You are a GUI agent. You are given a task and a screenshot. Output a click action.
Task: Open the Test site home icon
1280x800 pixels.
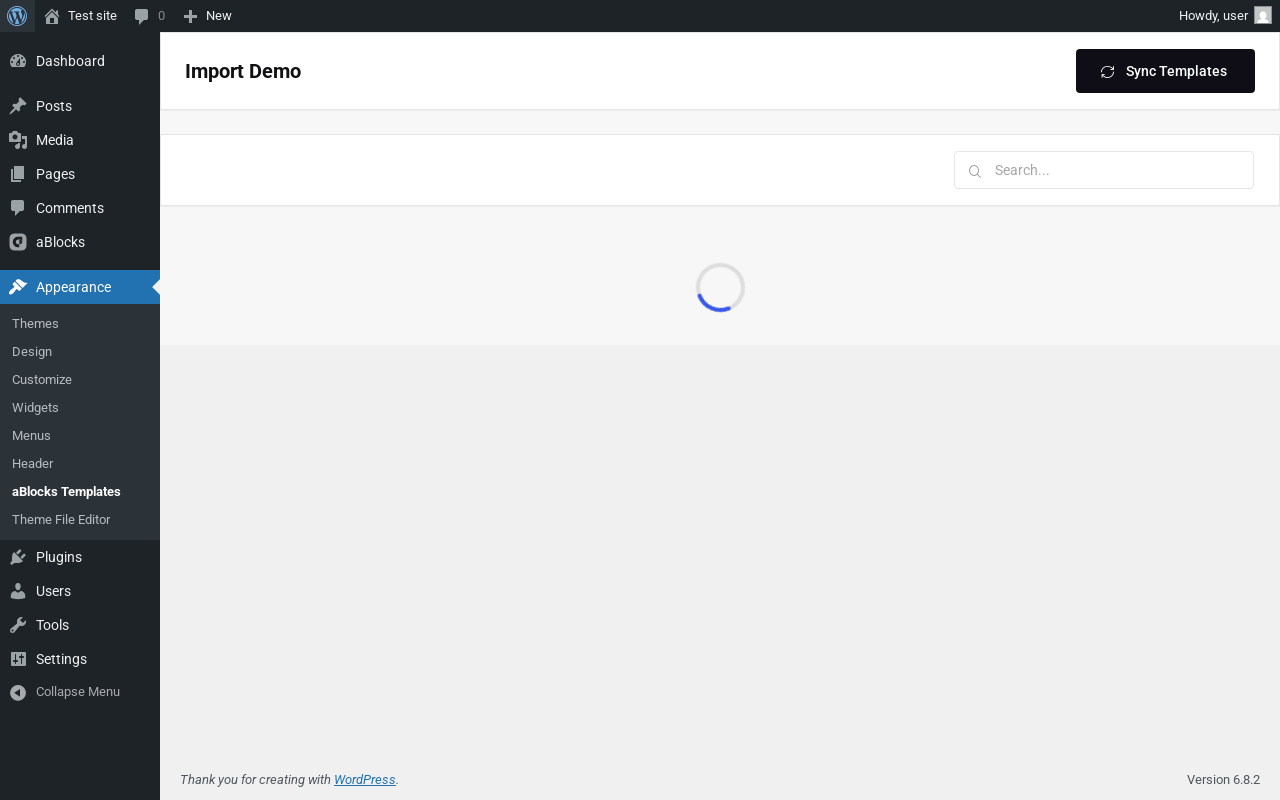click(52, 16)
